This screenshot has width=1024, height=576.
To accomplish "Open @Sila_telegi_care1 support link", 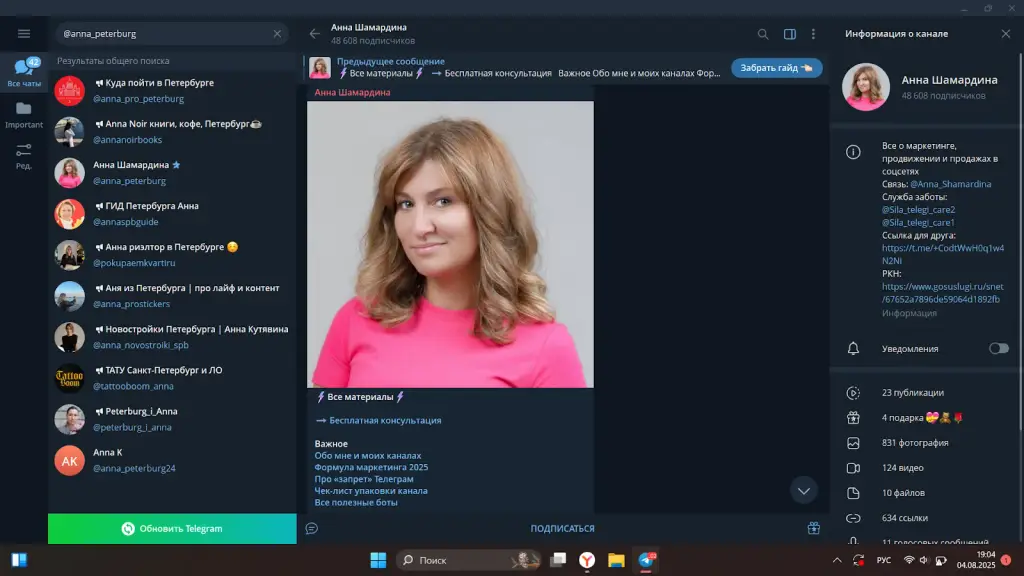I will [918, 223].
